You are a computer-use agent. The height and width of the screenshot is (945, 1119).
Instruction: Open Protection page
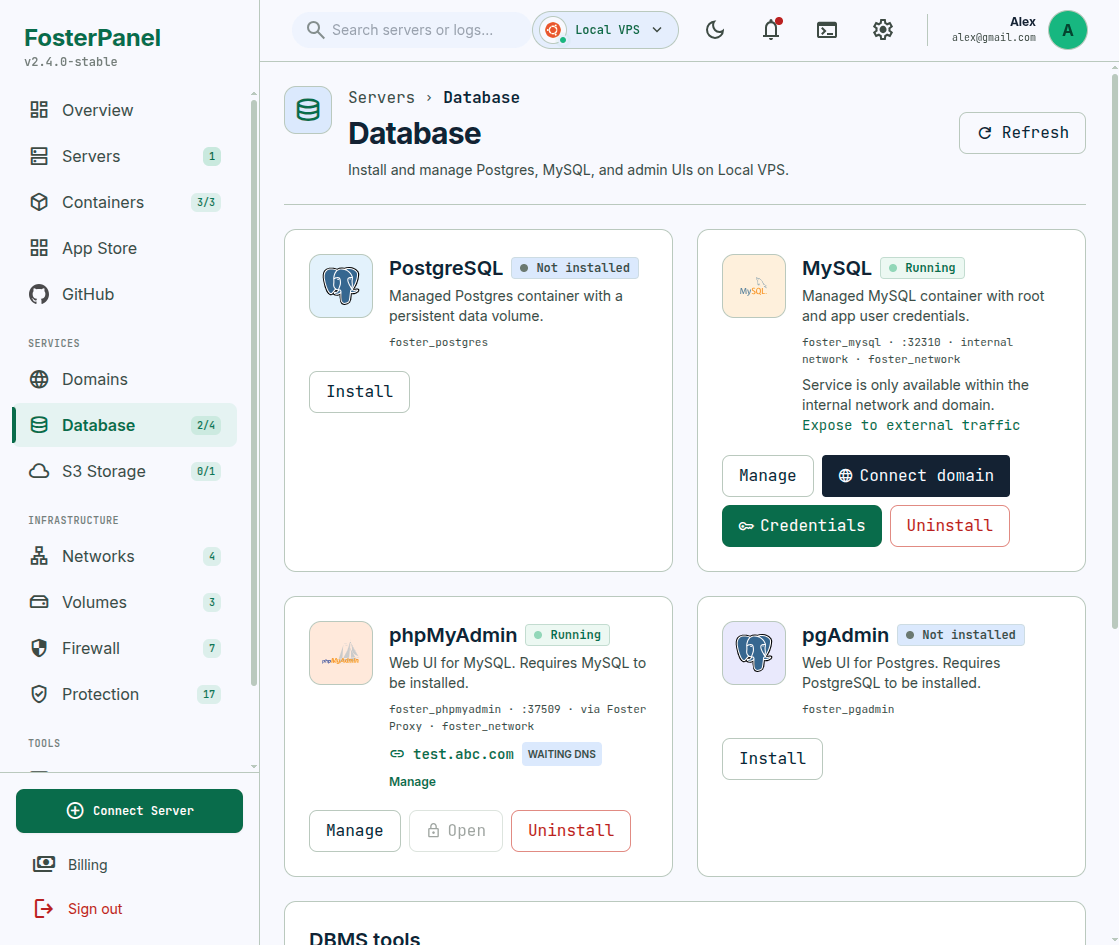point(125,694)
